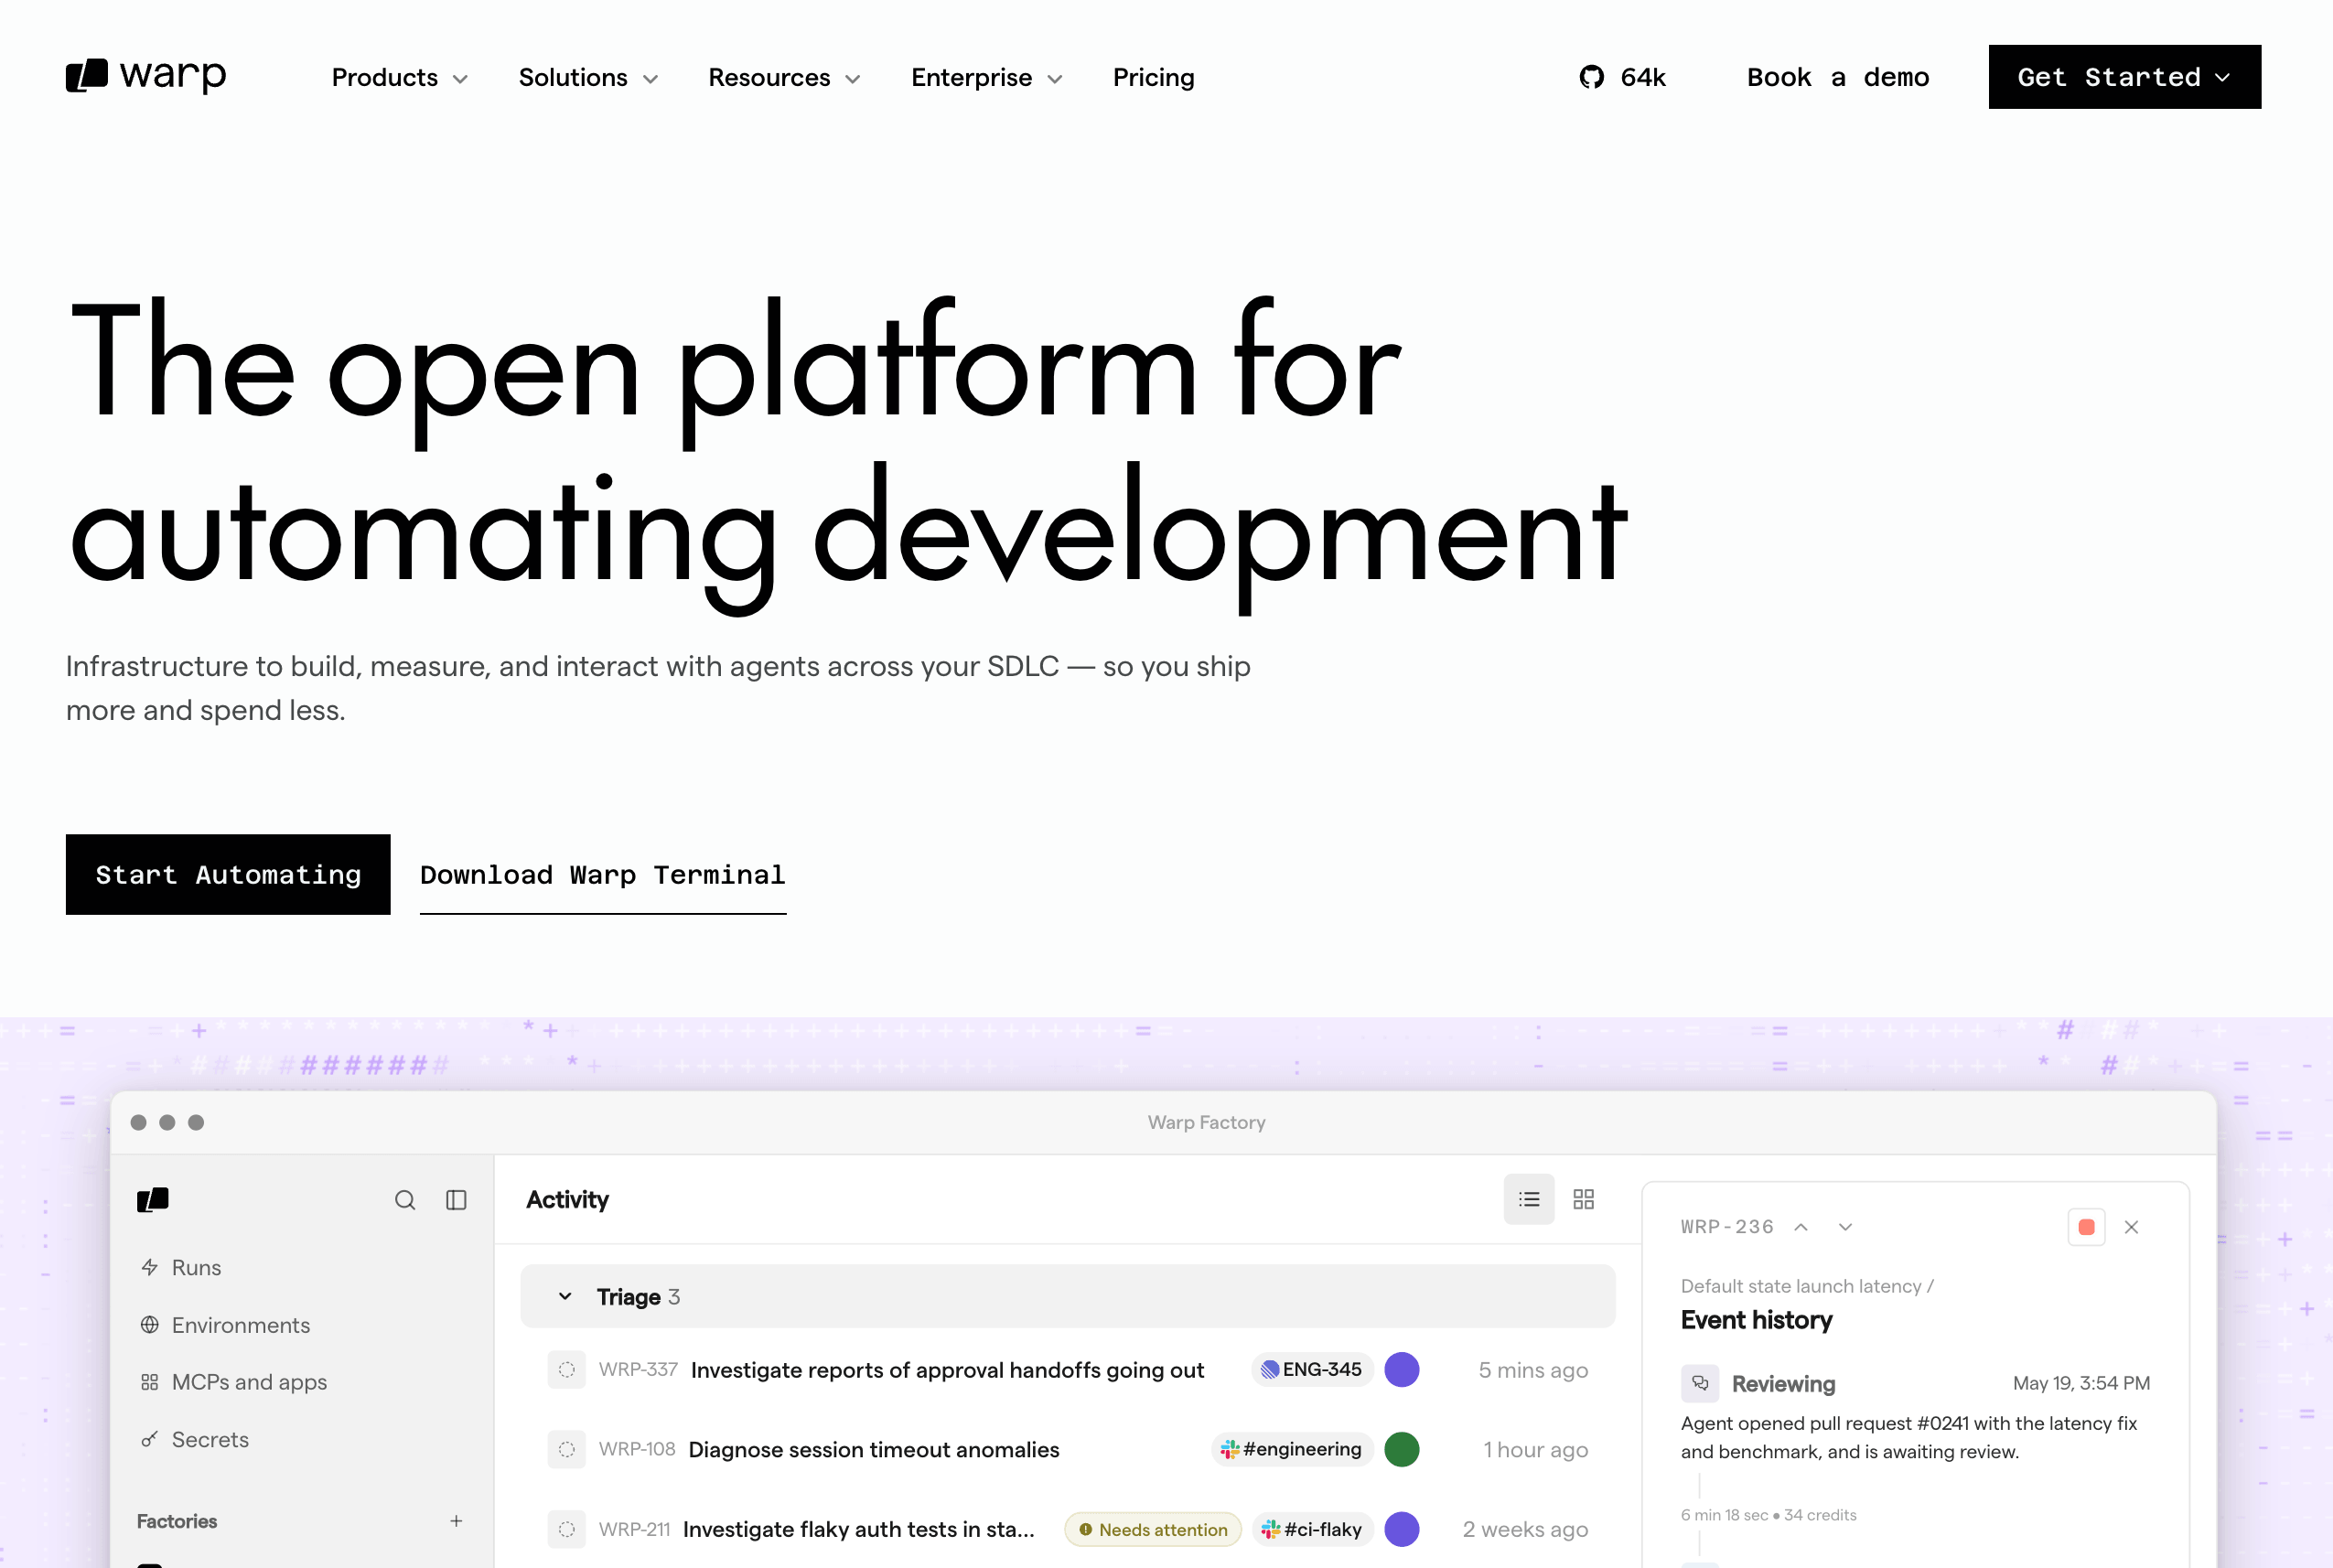Image resolution: width=2333 pixels, height=1568 pixels.
Task: Click status circle icon for WRP-108
Action: (567, 1449)
